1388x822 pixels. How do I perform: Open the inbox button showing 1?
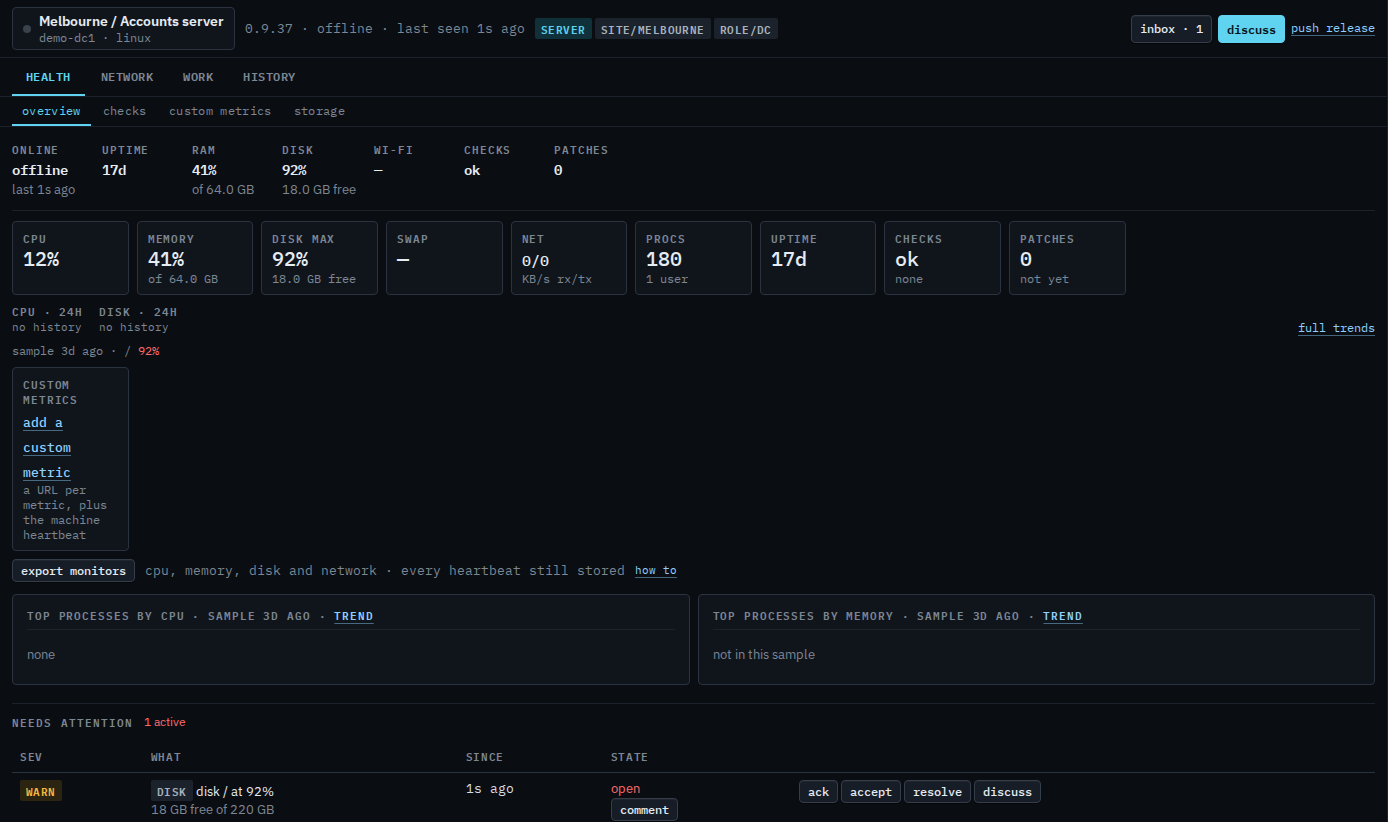(x=1171, y=29)
